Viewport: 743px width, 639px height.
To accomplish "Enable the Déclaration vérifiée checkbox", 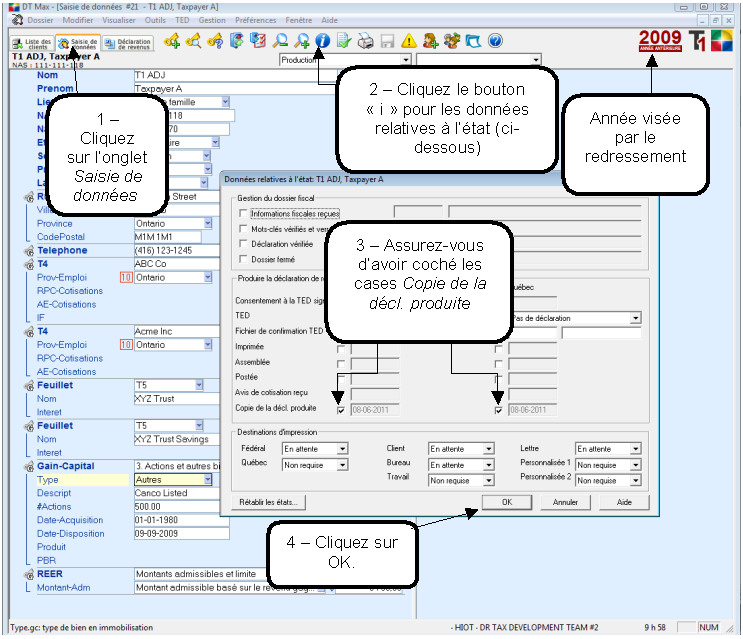I will [x=243, y=243].
